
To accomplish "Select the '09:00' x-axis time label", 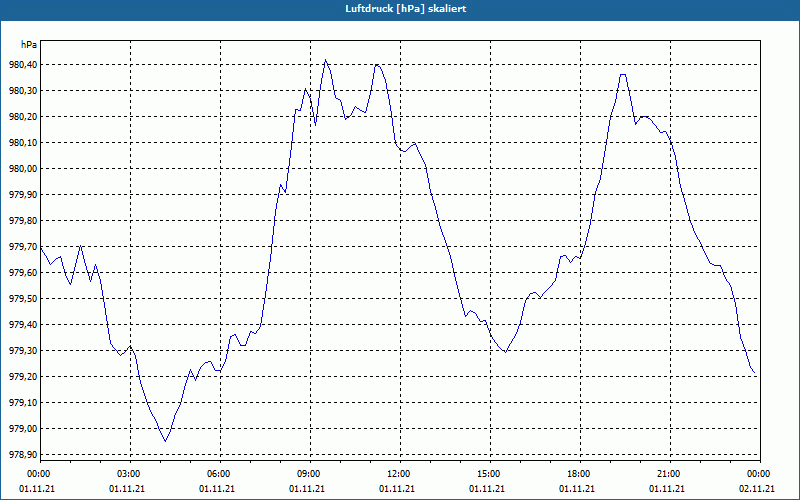I will coord(310,474).
